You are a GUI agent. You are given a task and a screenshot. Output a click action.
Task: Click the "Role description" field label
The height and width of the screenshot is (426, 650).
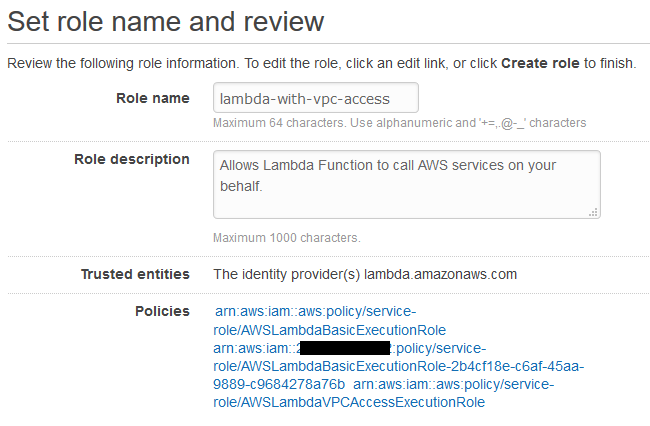tap(132, 159)
